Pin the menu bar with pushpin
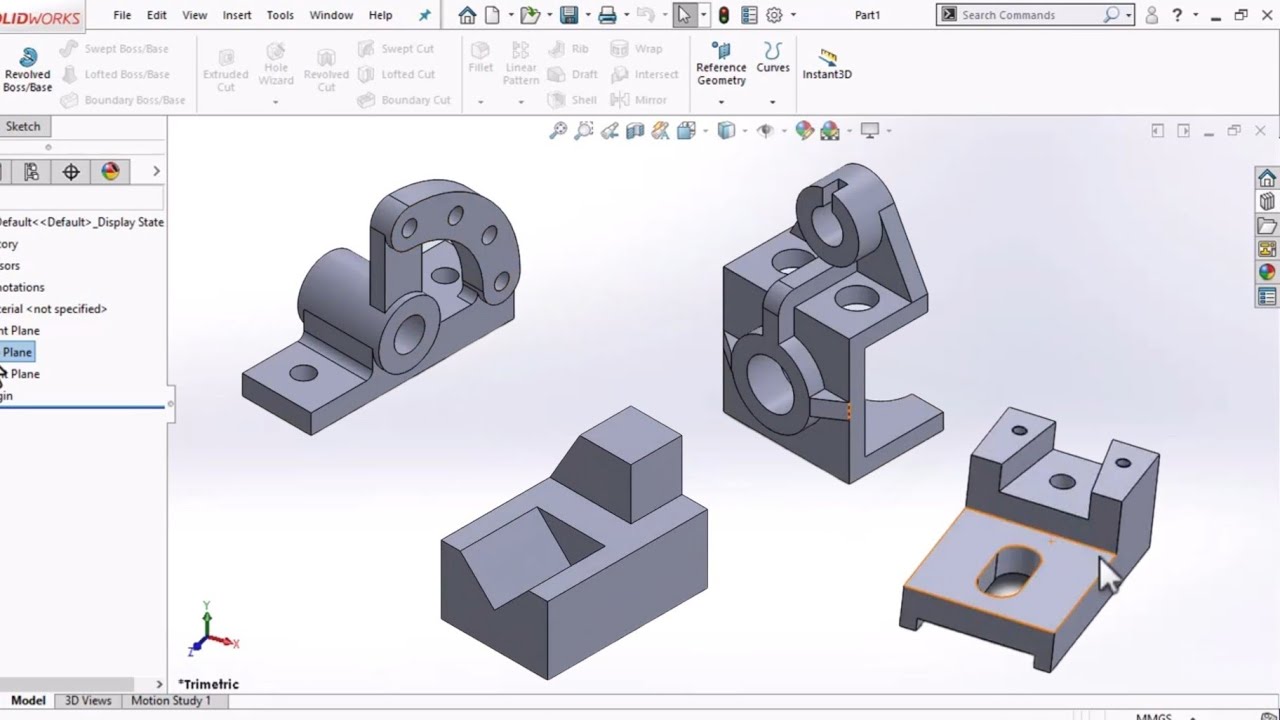 point(425,15)
